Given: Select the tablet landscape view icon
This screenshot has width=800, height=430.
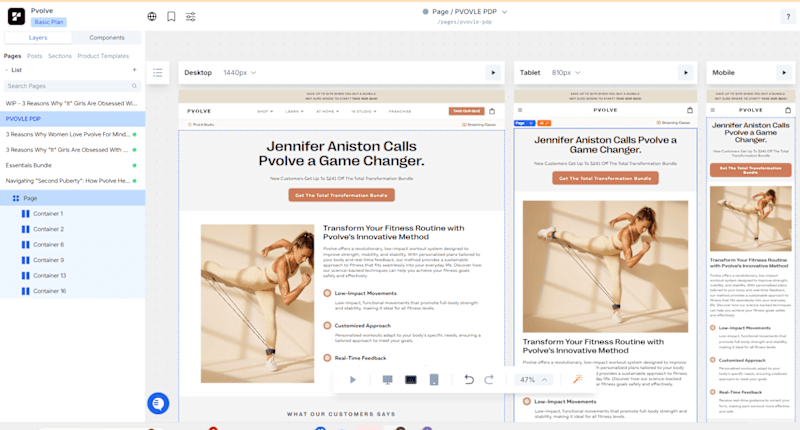Looking at the screenshot, I should pos(411,380).
